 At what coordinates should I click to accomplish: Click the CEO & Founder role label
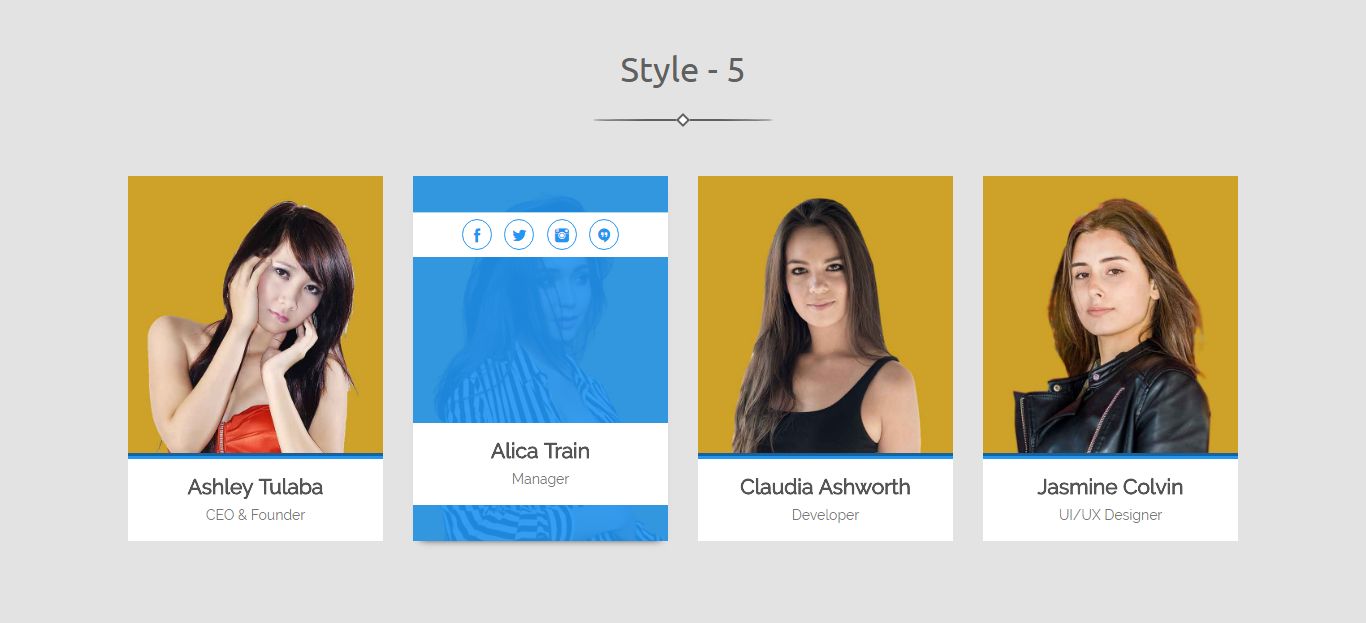[x=255, y=515]
